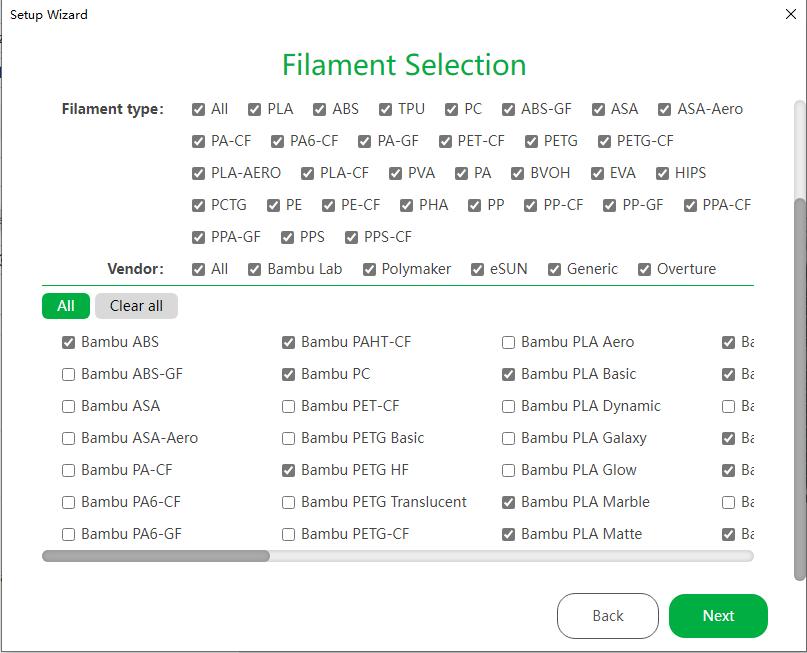Toggle eSUN vendor checkbox

click(x=477, y=270)
